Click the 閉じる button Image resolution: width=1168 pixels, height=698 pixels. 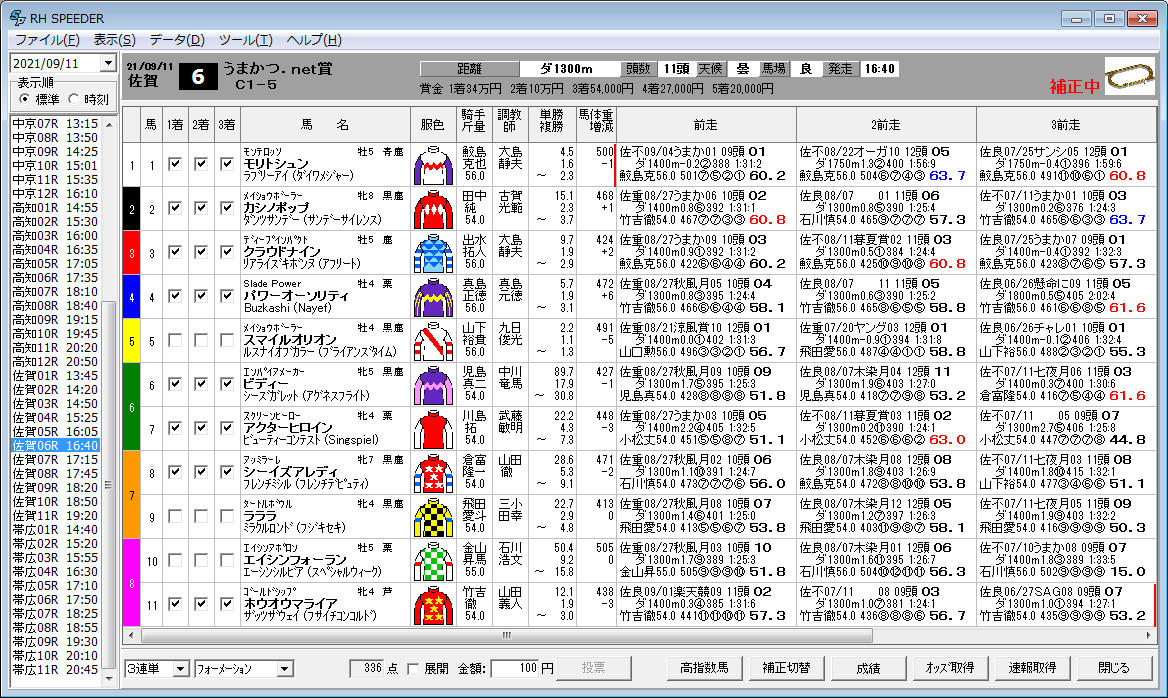tap(1114, 668)
